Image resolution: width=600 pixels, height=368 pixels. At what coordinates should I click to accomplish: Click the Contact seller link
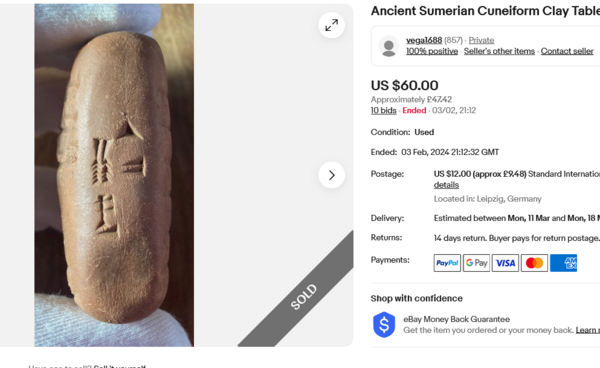(567, 51)
